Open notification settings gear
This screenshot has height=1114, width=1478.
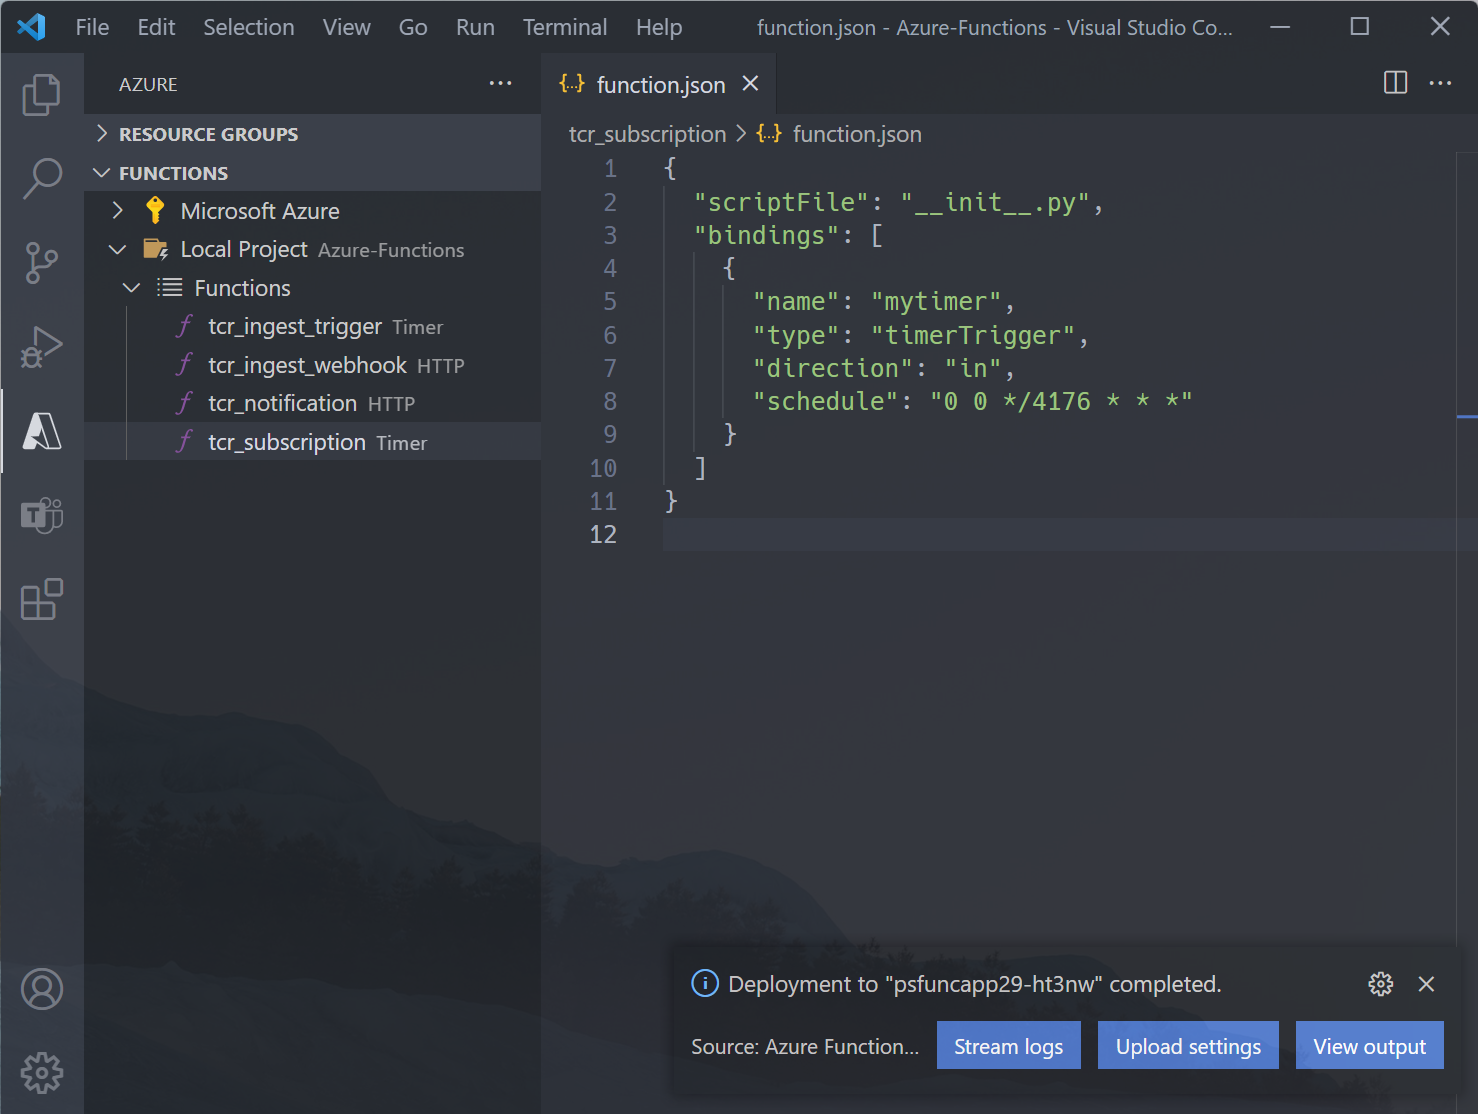coord(1380,984)
